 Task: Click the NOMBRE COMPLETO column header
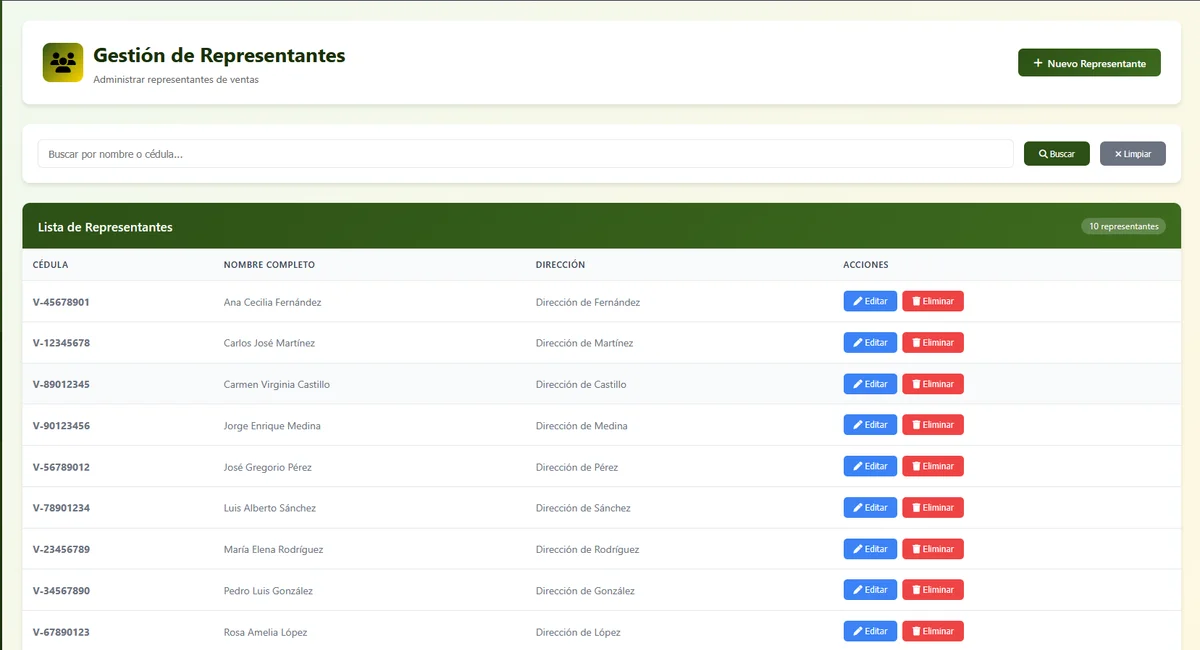[x=269, y=265]
